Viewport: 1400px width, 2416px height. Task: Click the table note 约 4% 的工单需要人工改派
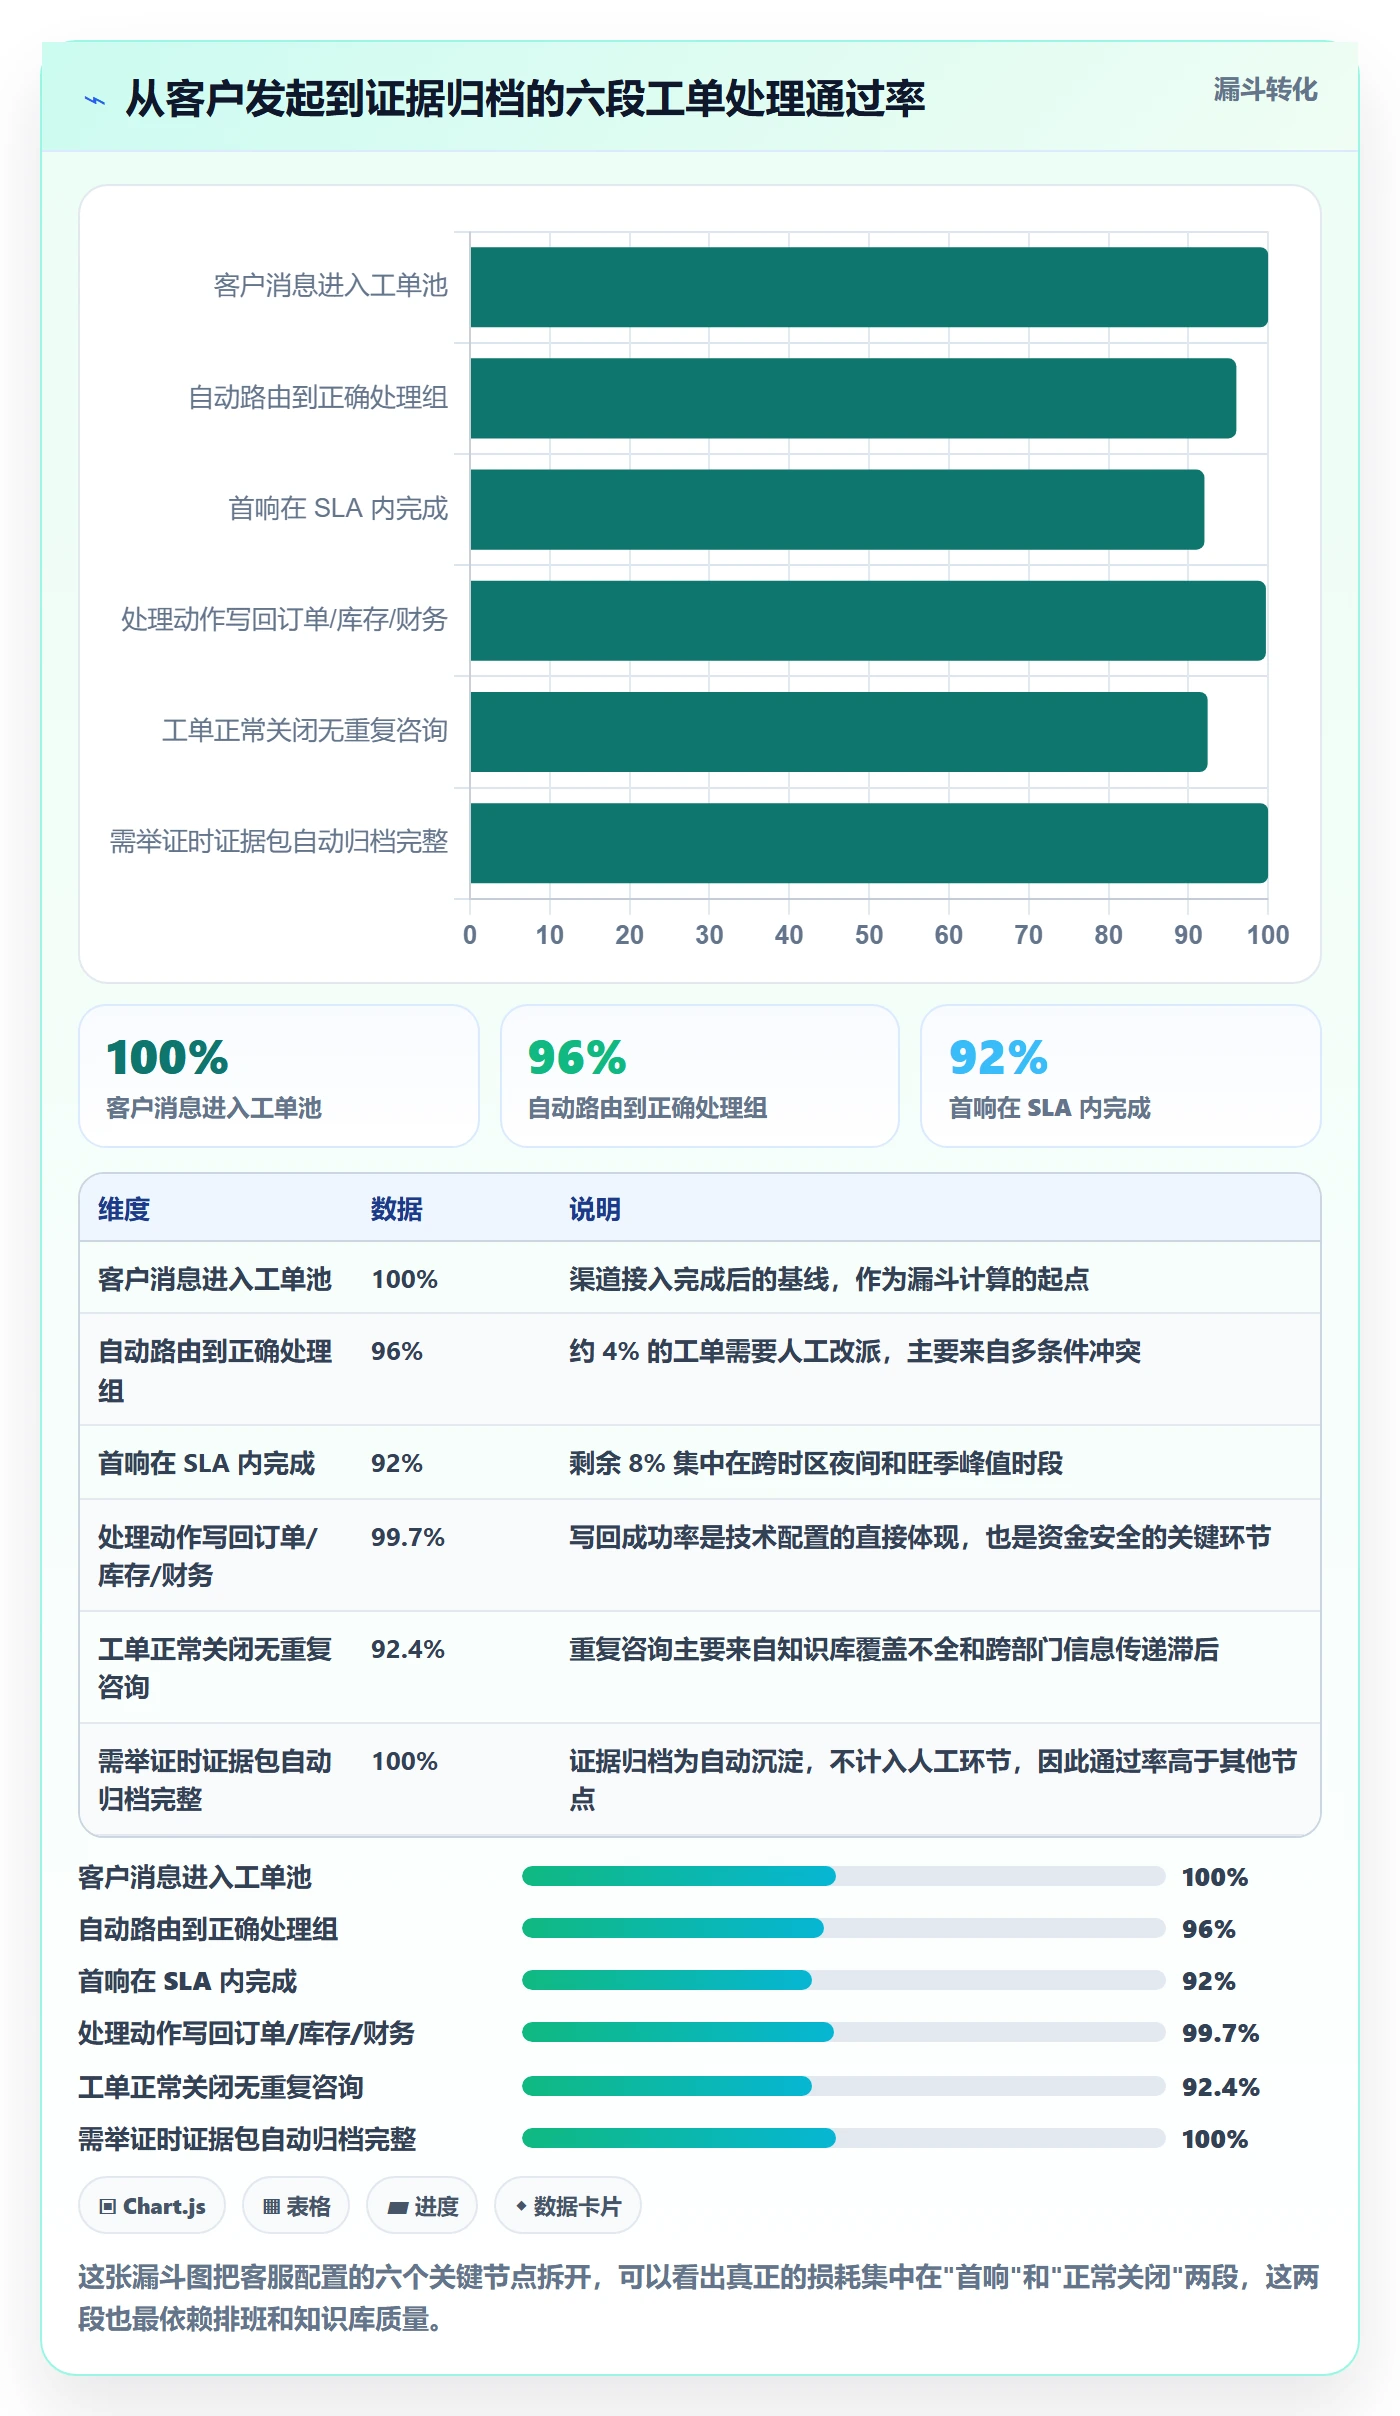pyautogui.click(x=855, y=1351)
